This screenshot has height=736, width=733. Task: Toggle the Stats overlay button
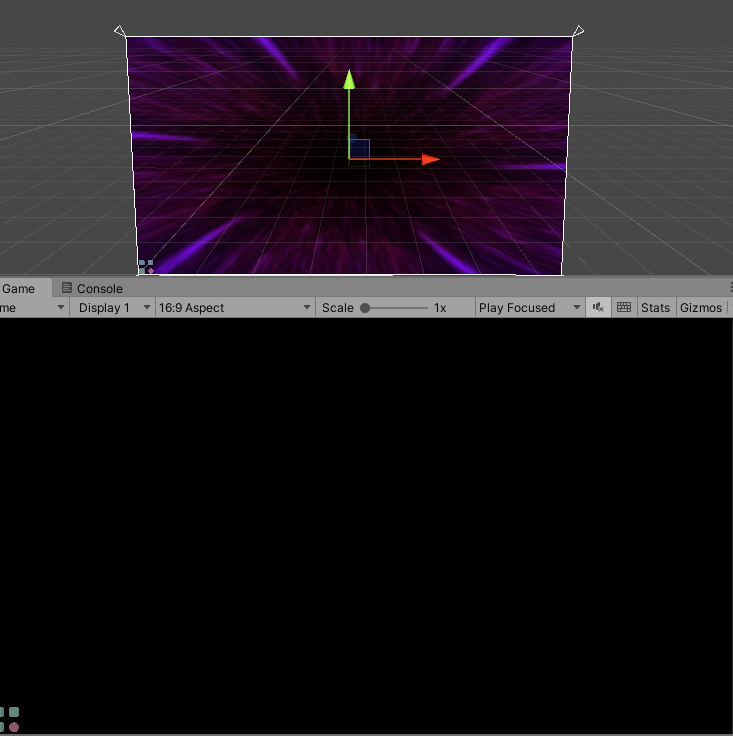click(656, 308)
